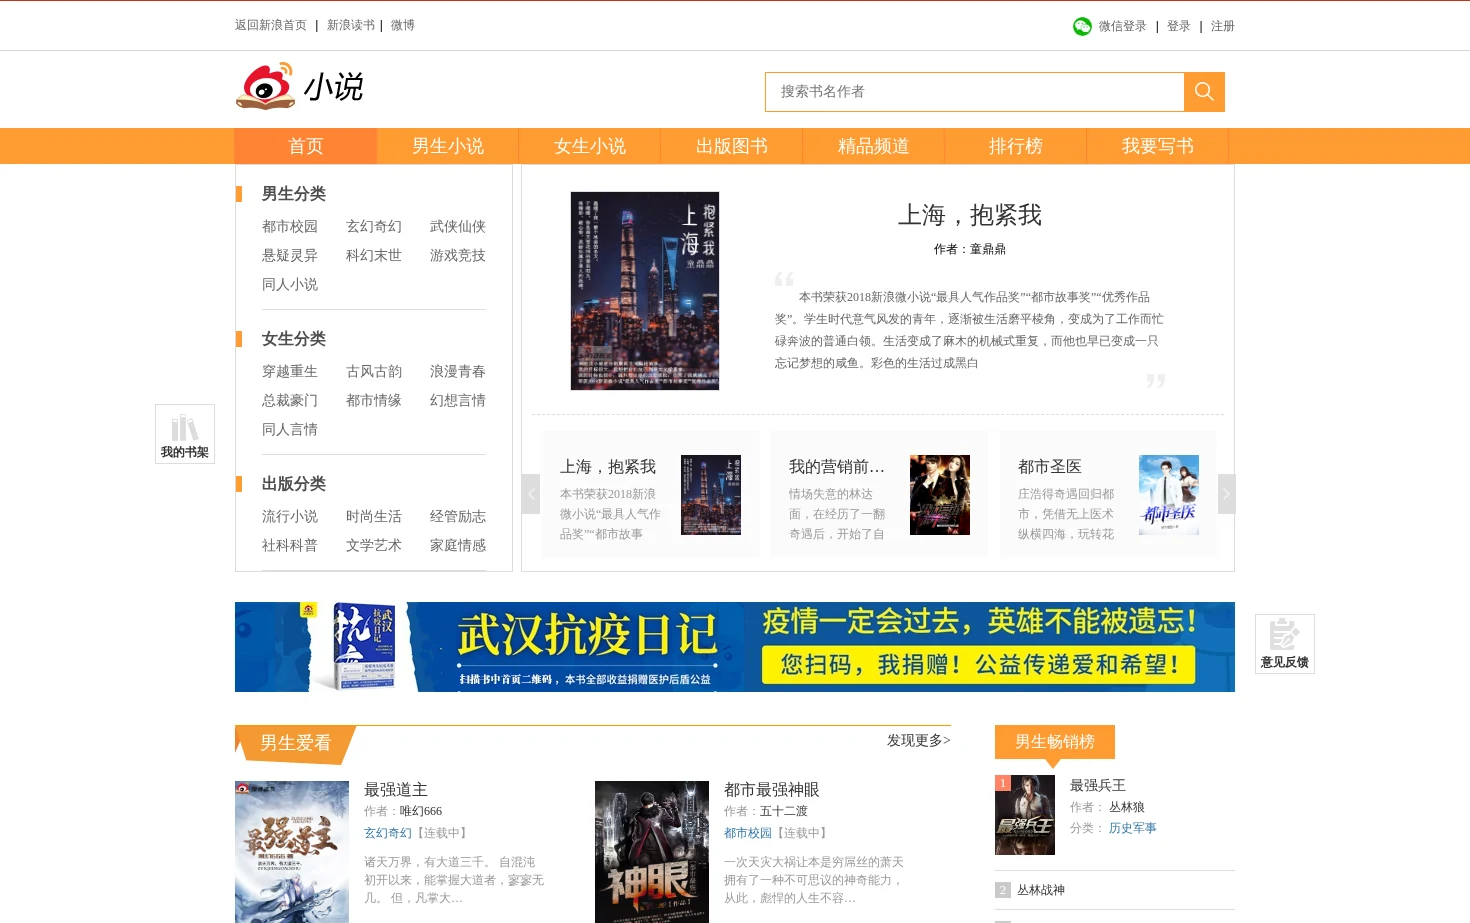Open the 上海，抱紧我 carousel card cover
1470x923 pixels.
(711, 495)
